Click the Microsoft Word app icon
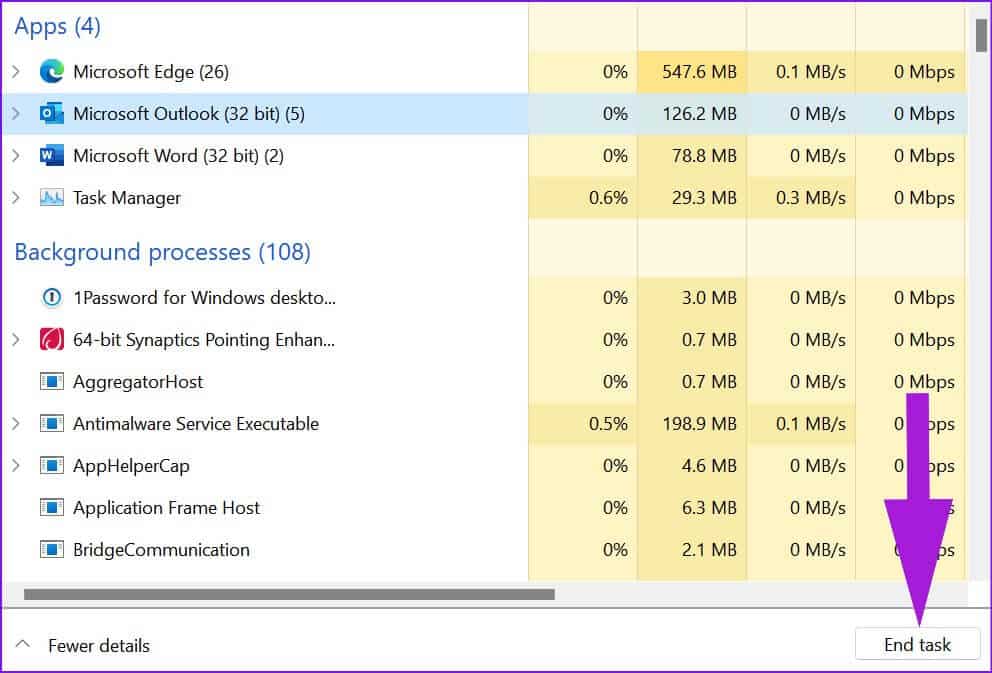 (x=51, y=156)
